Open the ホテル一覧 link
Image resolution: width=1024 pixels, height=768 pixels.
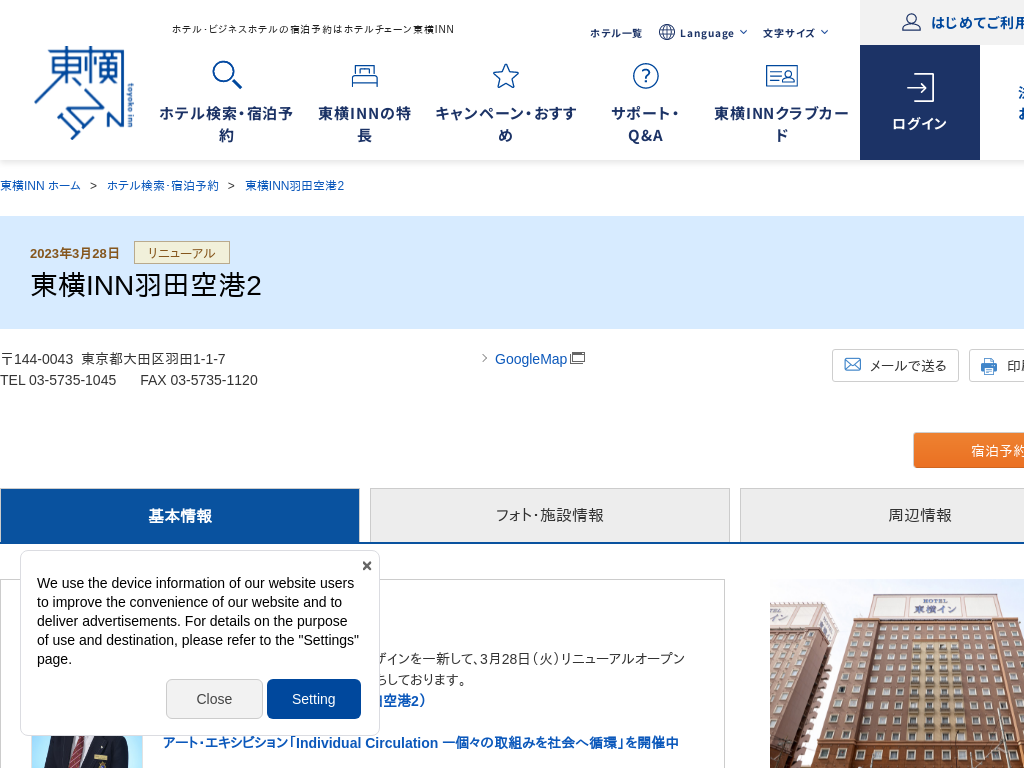(x=616, y=33)
